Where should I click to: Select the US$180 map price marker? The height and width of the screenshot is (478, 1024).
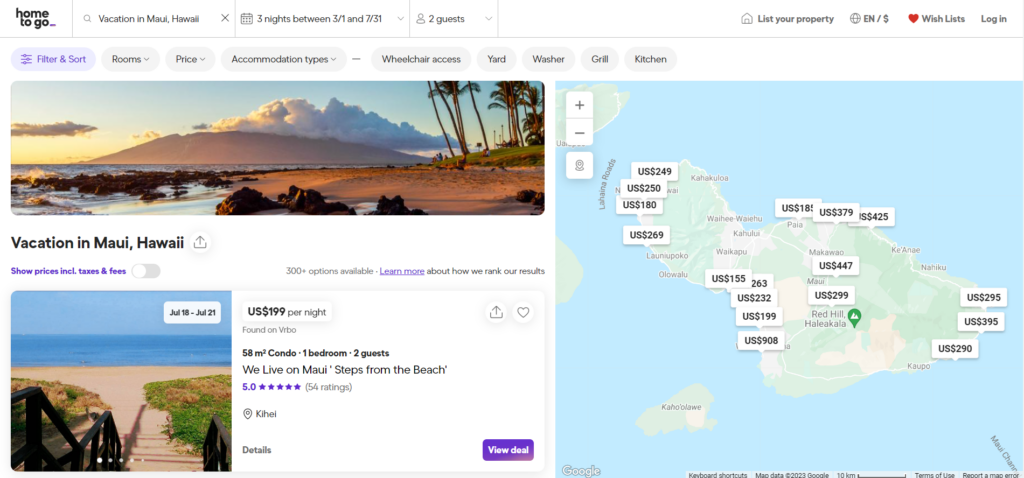point(639,205)
